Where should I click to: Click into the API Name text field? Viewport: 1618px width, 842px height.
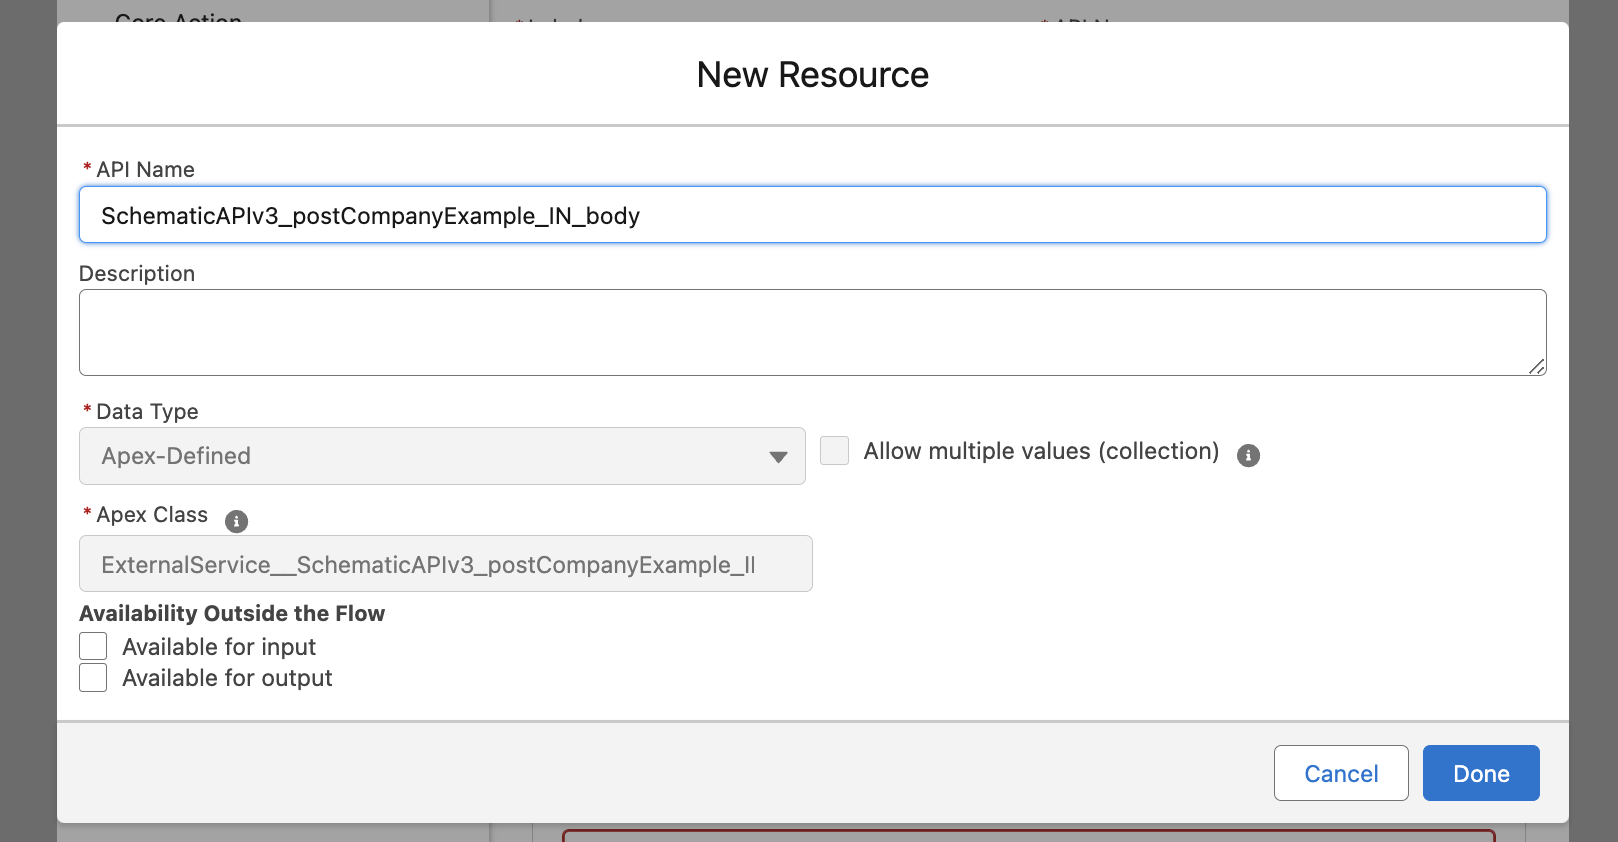(x=812, y=215)
